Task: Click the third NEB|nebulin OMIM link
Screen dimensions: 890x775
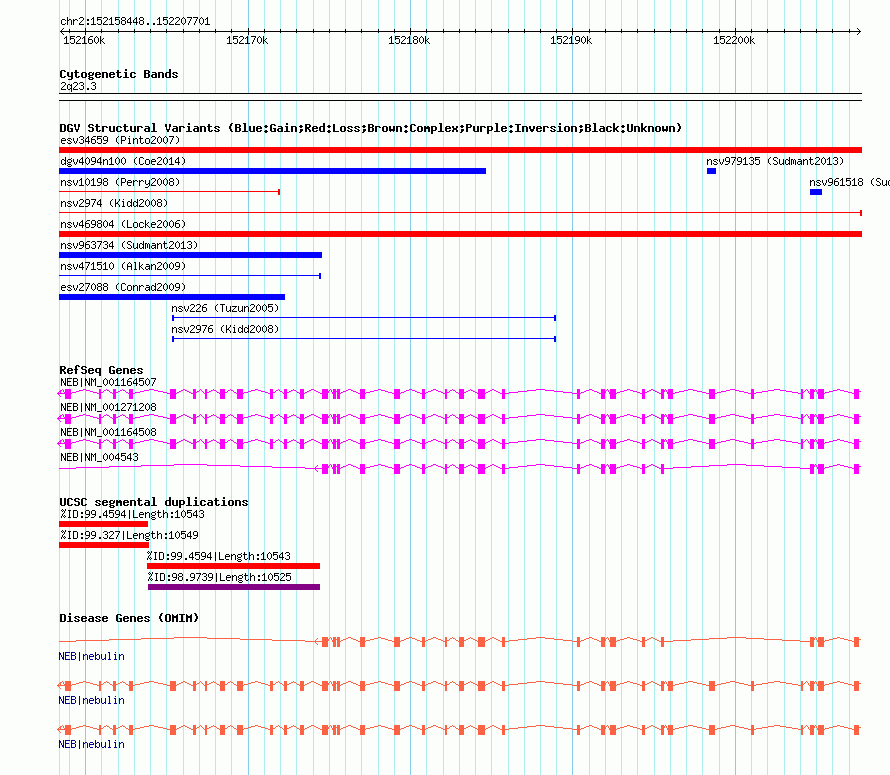Action: pos(91,744)
